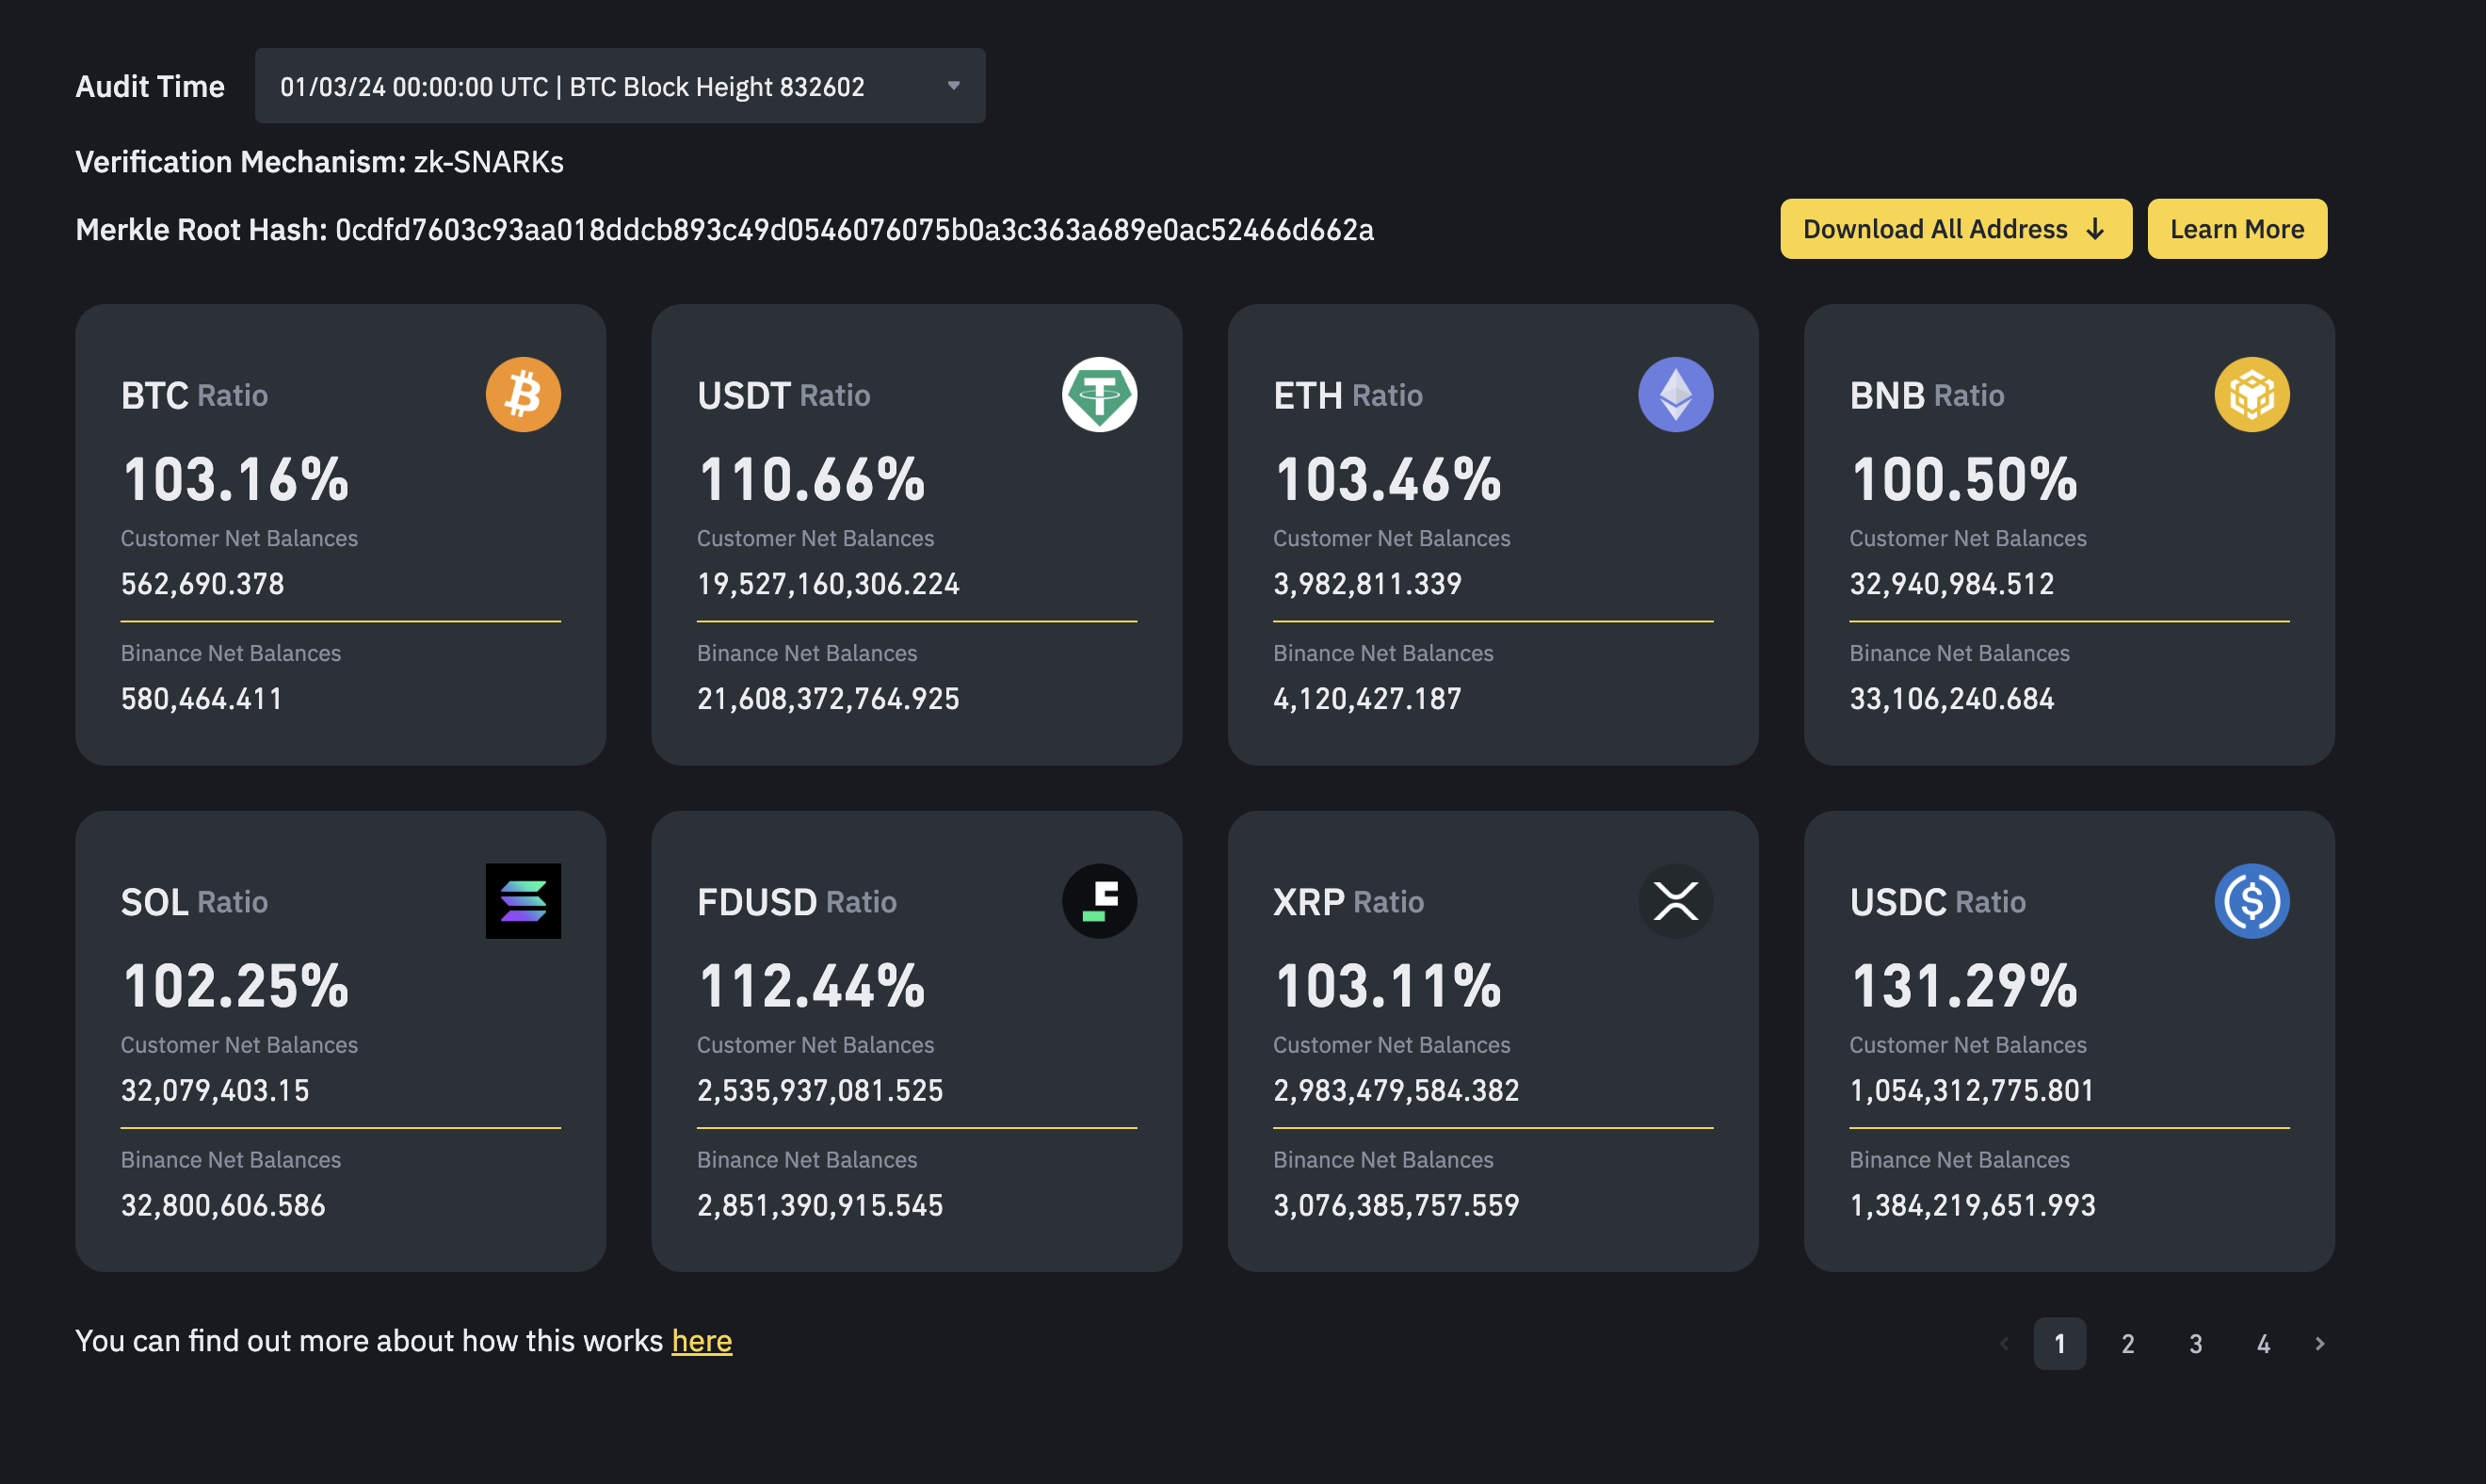Screen dimensions: 2486x1484
Task: Click the Audit Time dropdown arrow
Action: point(953,86)
